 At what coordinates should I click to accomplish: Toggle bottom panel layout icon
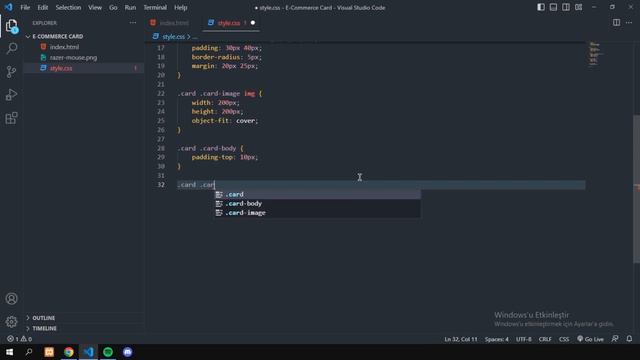(x=553, y=7)
